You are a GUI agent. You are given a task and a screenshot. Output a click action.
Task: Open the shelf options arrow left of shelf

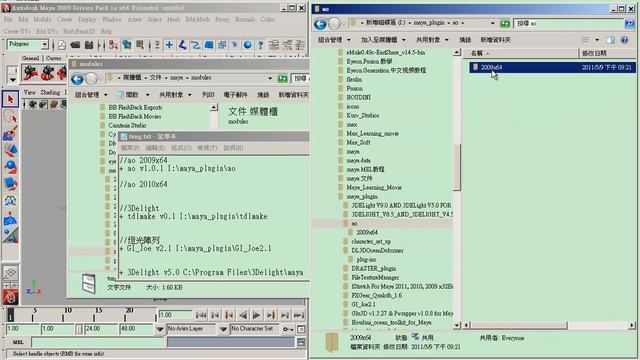coord(12,80)
